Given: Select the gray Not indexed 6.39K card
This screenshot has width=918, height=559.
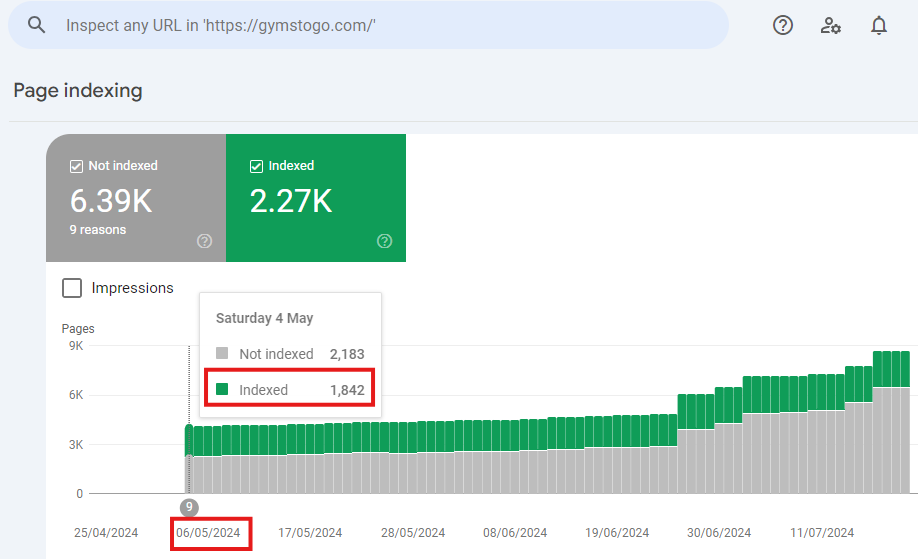Looking at the screenshot, I should pos(136,198).
